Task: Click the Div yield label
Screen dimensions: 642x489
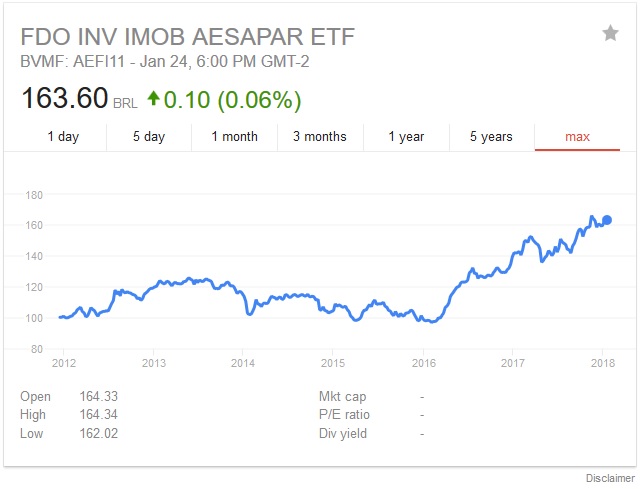Action: tap(343, 433)
